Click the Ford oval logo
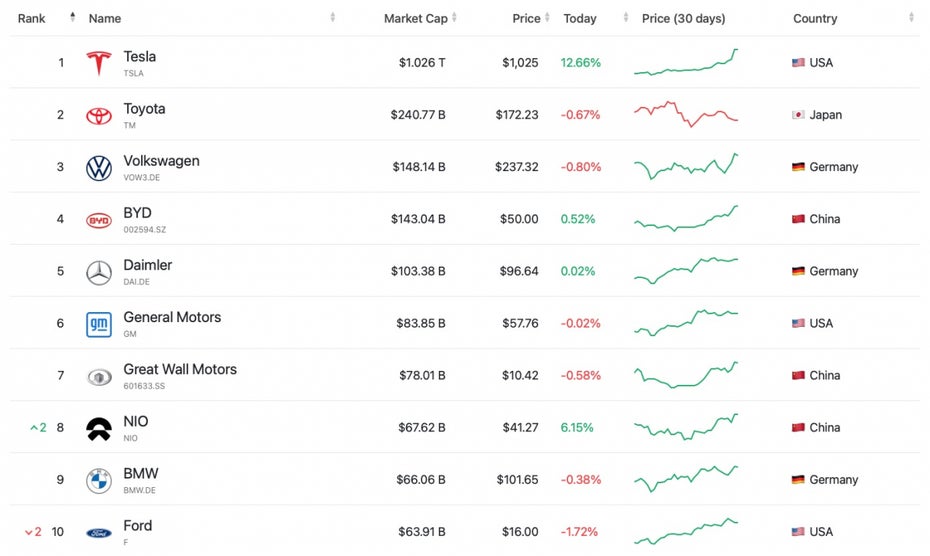Image resolution: width=930 pixels, height=556 pixels. (98, 533)
